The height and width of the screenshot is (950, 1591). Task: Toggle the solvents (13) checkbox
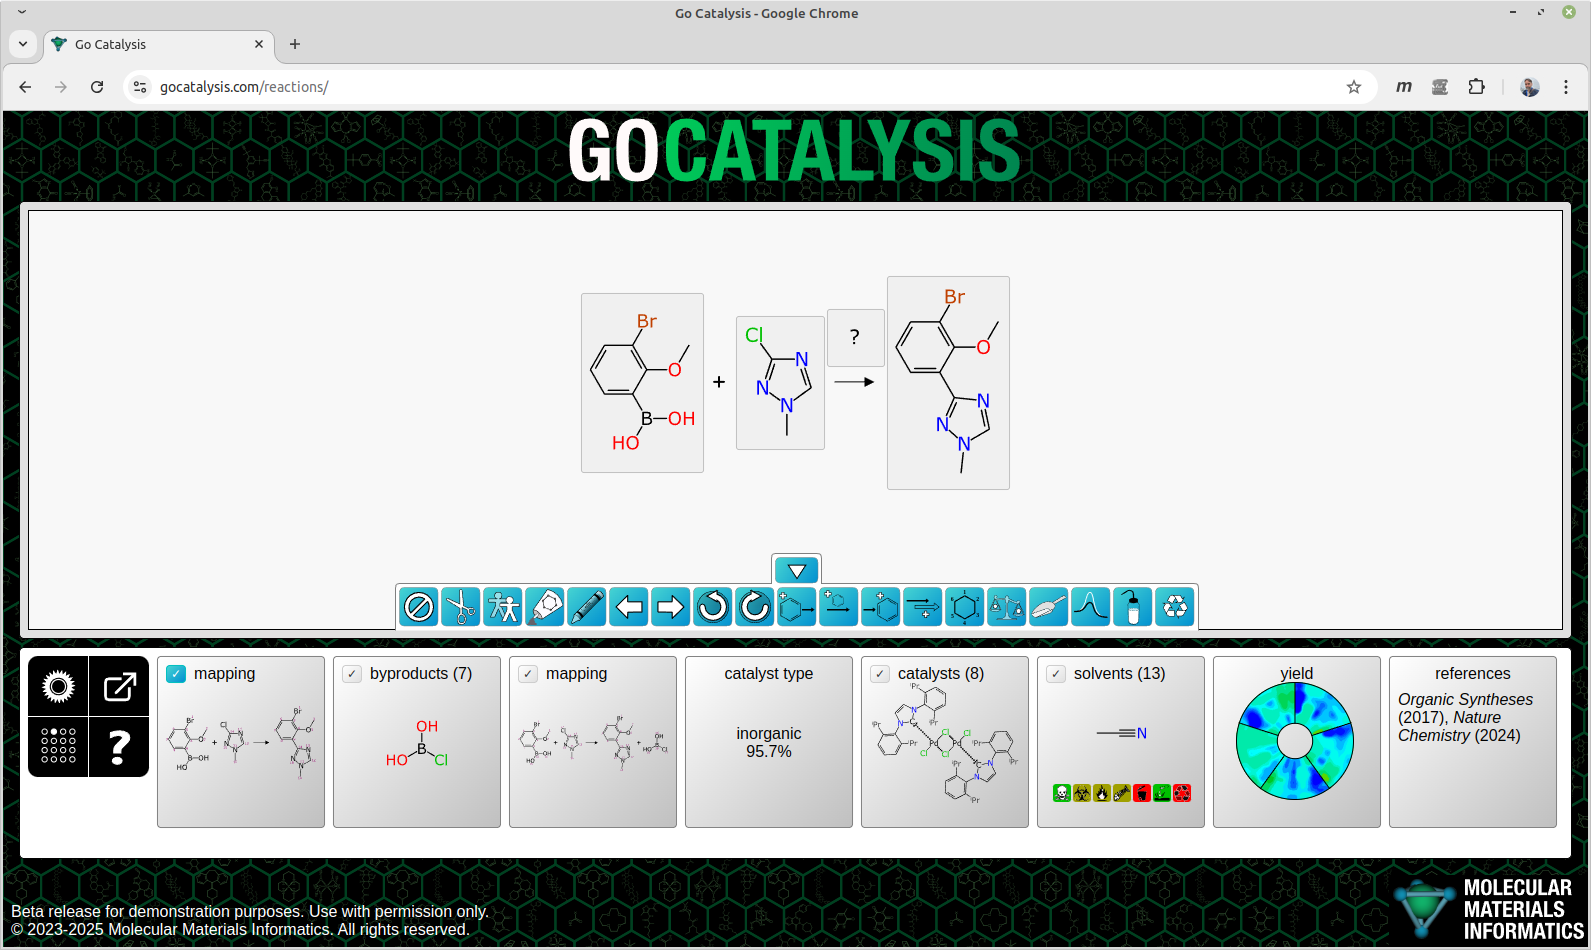[1056, 674]
